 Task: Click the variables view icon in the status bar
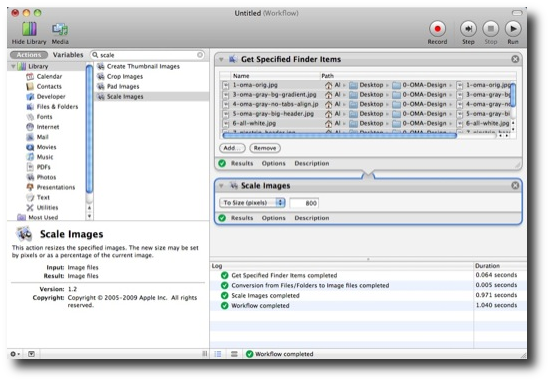[234, 354]
